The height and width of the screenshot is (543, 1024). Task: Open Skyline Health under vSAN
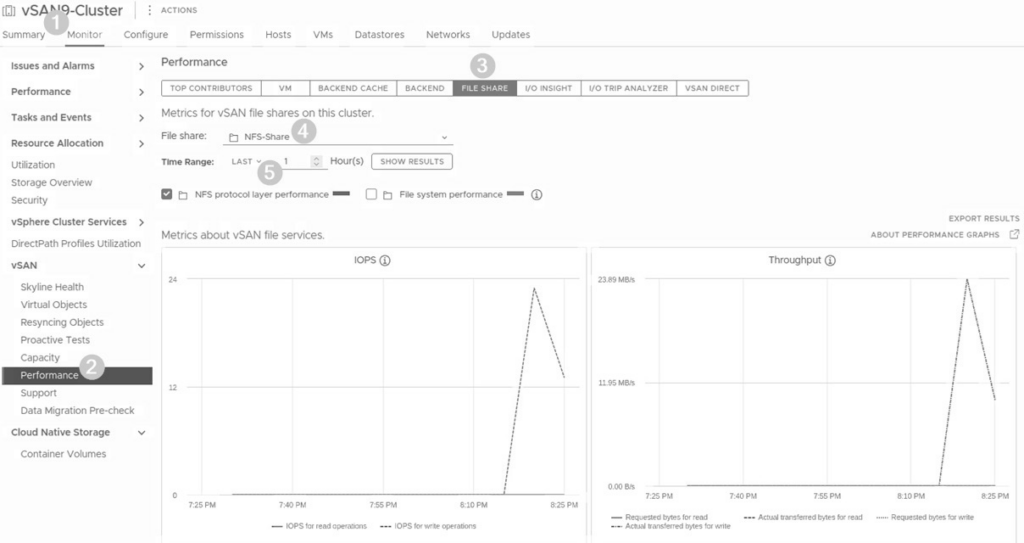(x=52, y=287)
